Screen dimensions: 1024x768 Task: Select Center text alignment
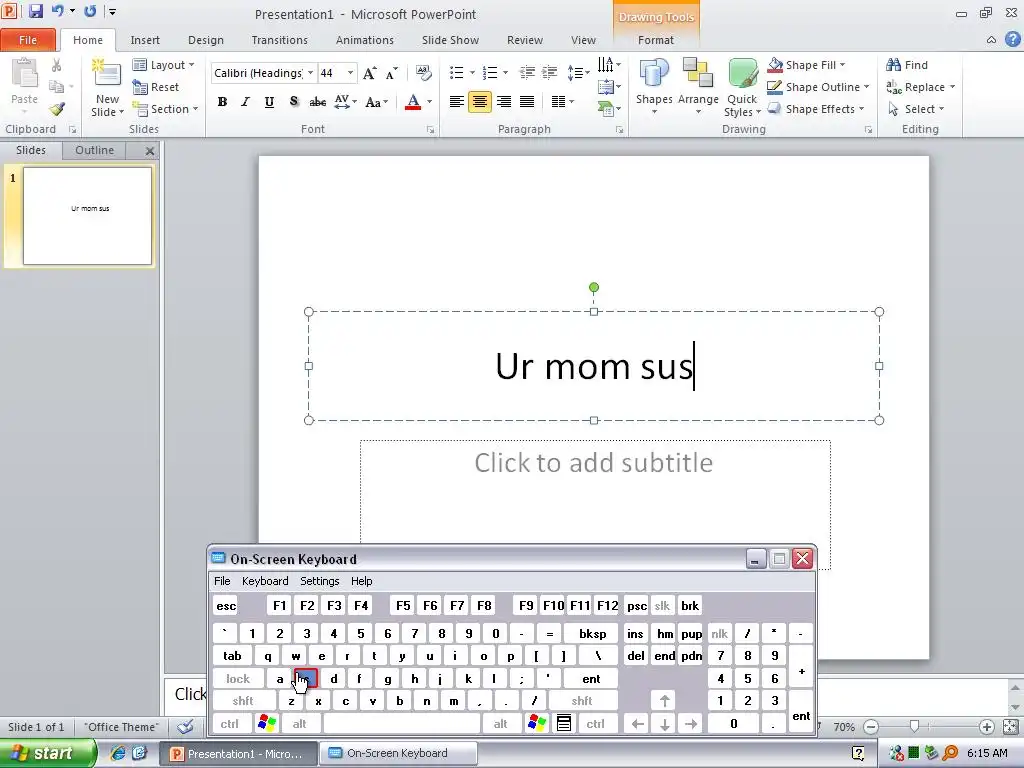click(x=480, y=102)
